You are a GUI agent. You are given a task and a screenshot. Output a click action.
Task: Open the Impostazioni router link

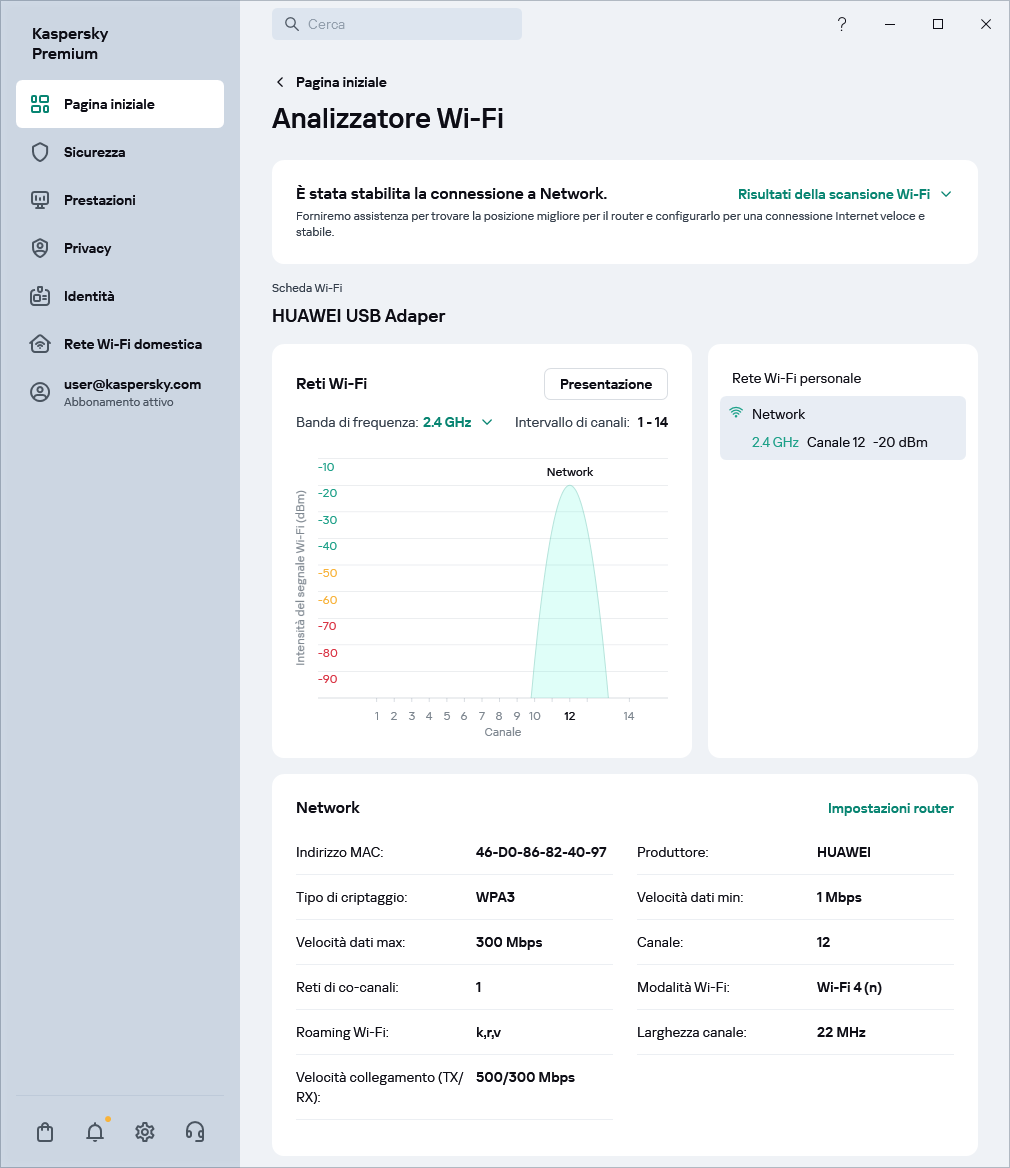pyautogui.click(x=890, y=808)
